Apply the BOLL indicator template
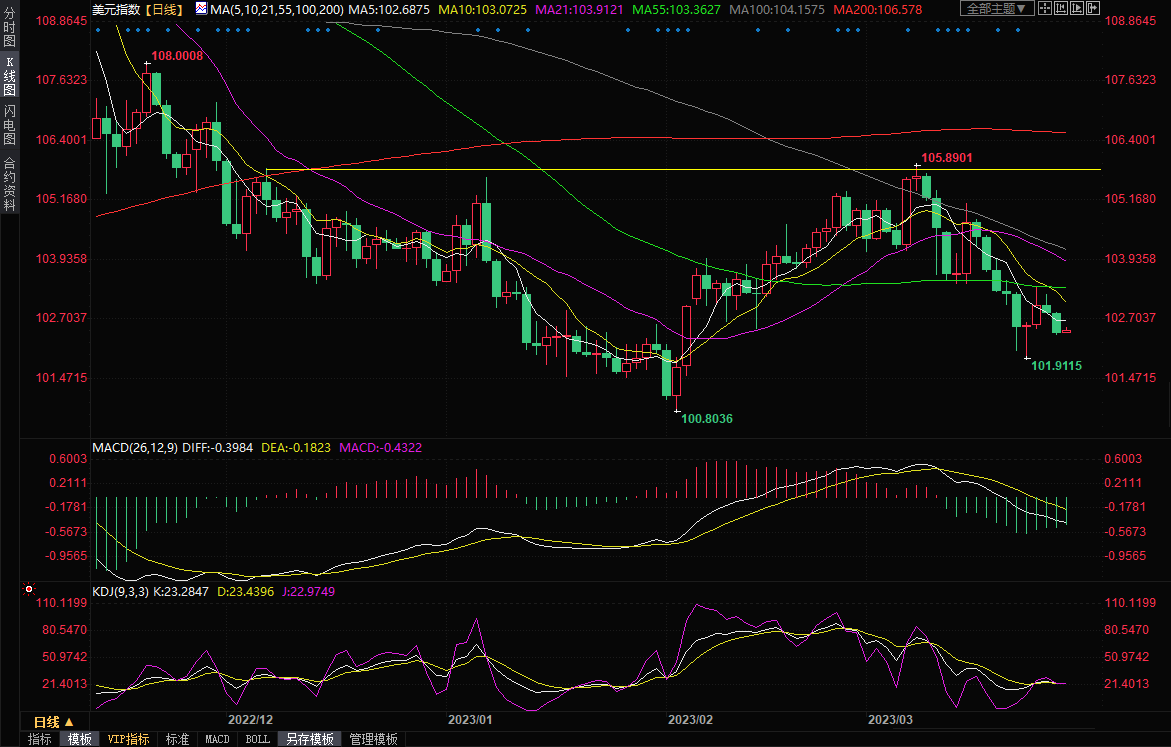The width and height of the screenshot is (1171, 747). (257, 739)
